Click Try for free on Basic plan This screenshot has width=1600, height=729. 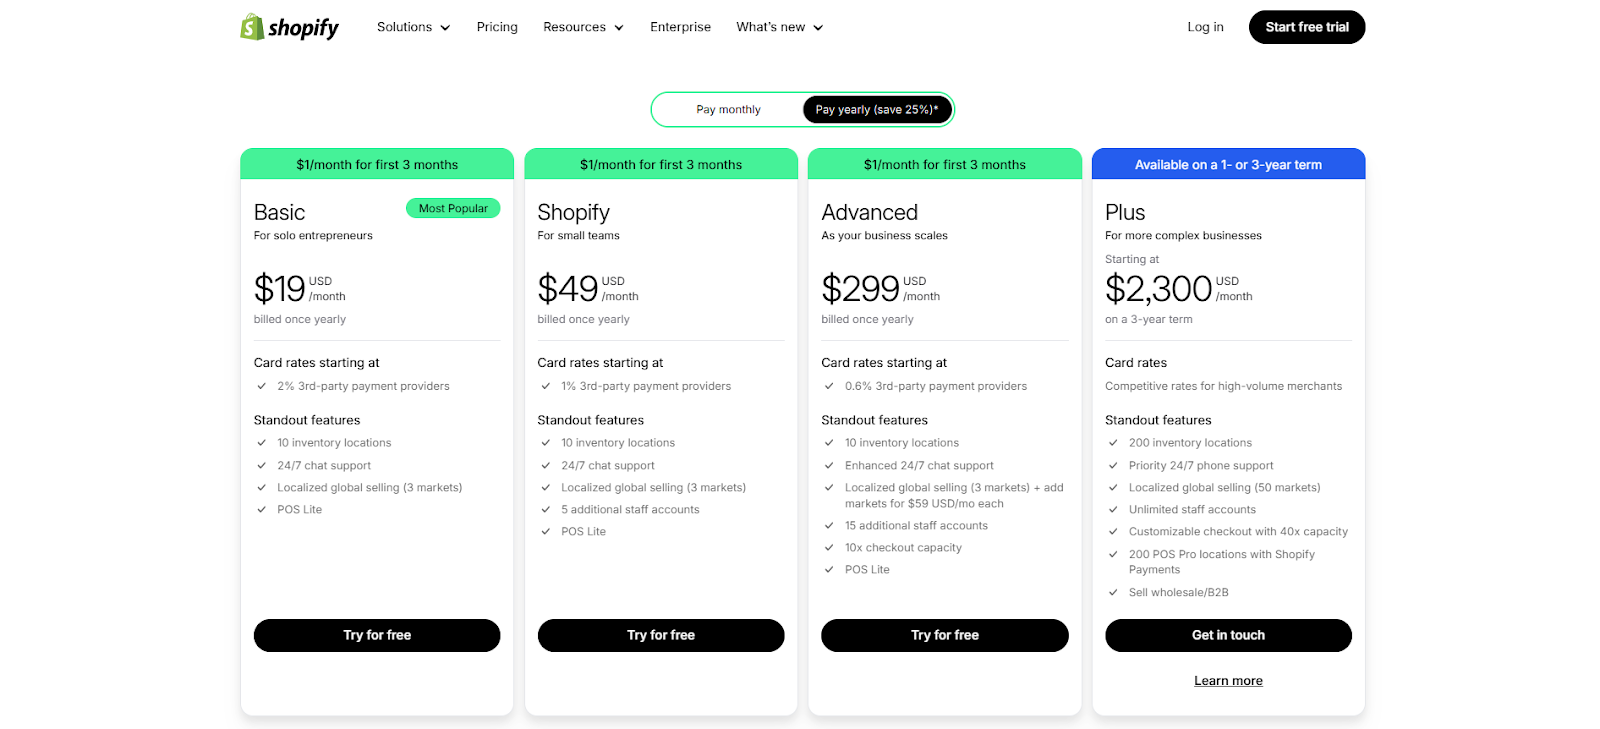pos(377,635)
